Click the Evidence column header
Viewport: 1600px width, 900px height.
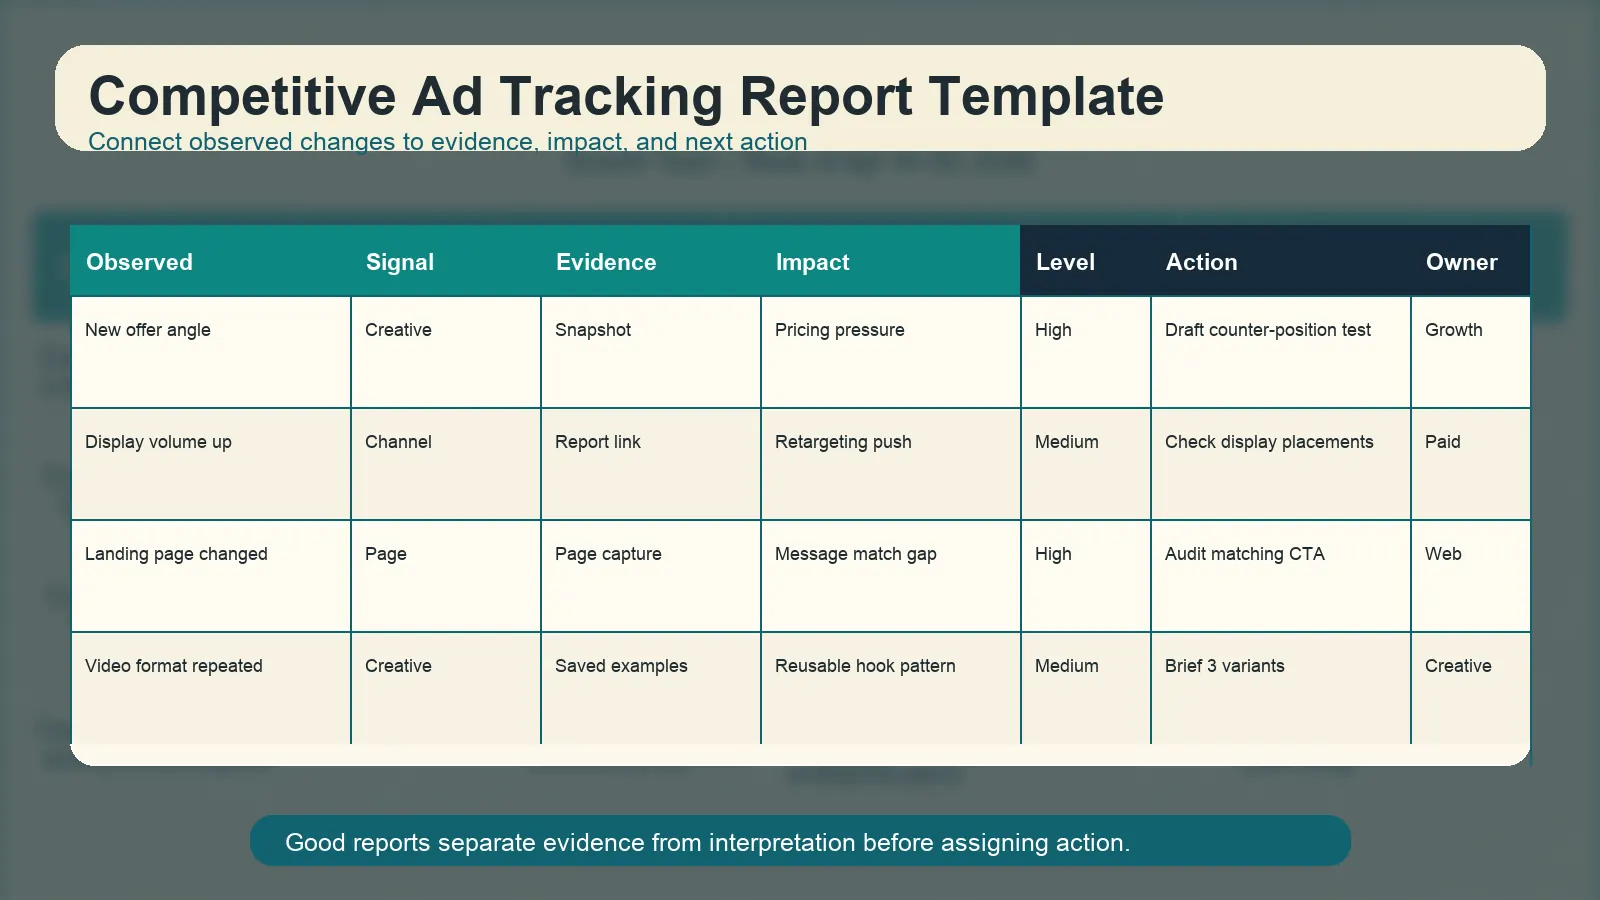pyautogui.click(x=606, y=262)
